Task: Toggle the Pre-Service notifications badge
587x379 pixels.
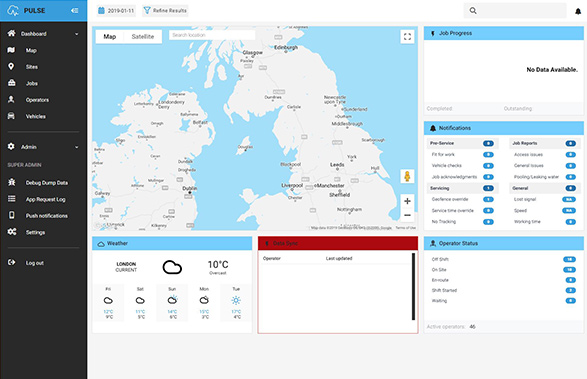Action: click(488, 143)
